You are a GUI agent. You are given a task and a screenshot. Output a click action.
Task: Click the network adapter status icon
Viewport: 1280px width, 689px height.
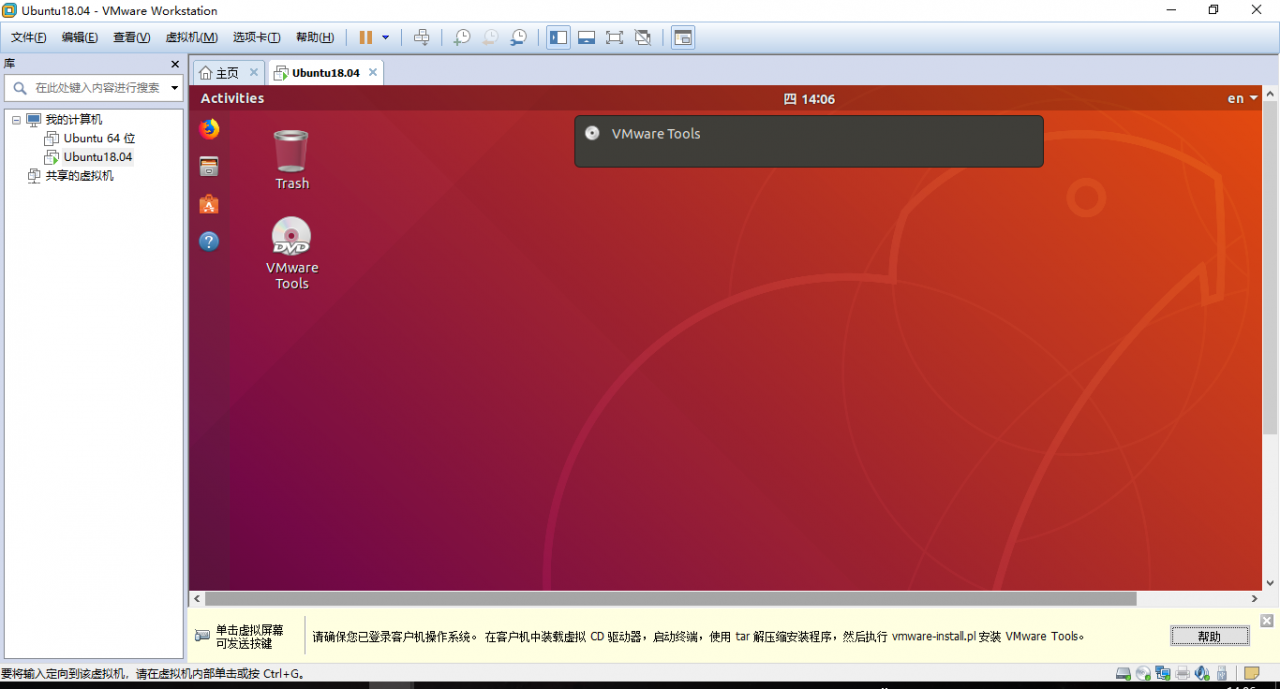pos(1163,673)
